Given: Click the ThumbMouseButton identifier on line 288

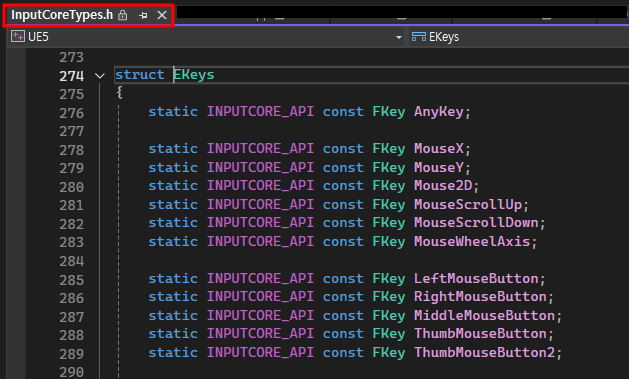Looking at the screenshot, I should [x=480, y=334].
